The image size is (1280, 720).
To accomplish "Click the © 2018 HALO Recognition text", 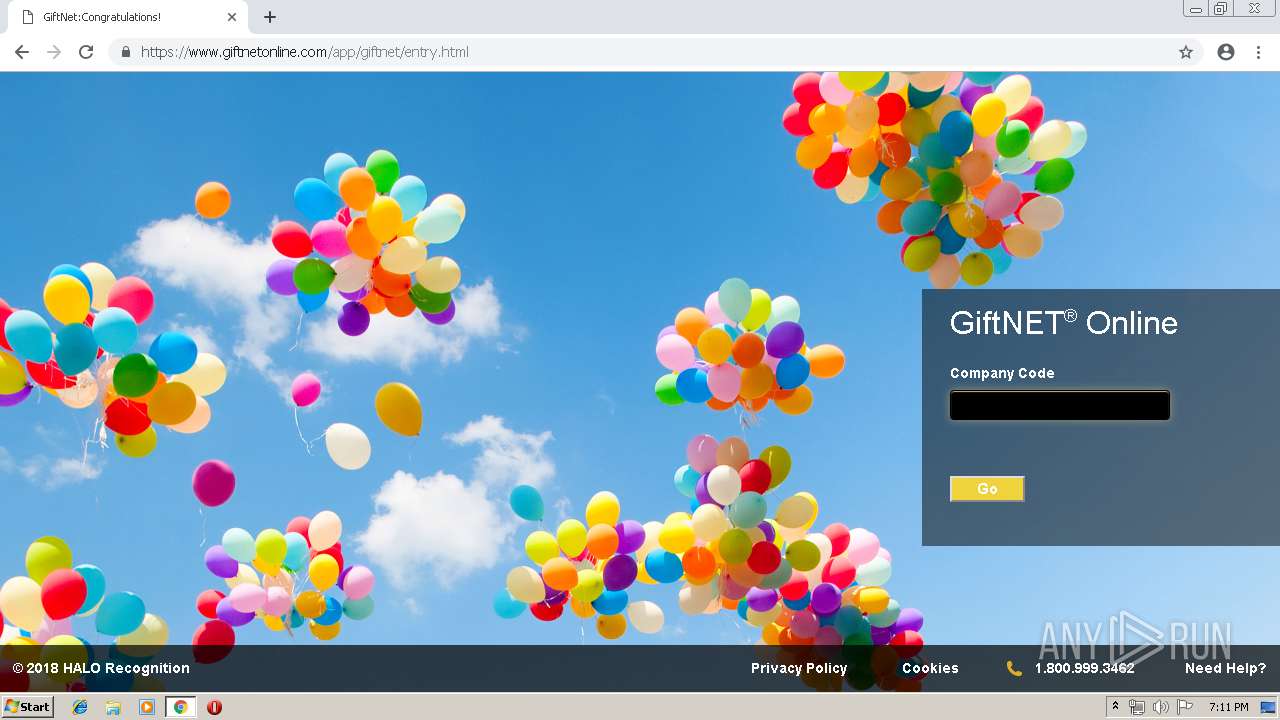I will 101,668.
